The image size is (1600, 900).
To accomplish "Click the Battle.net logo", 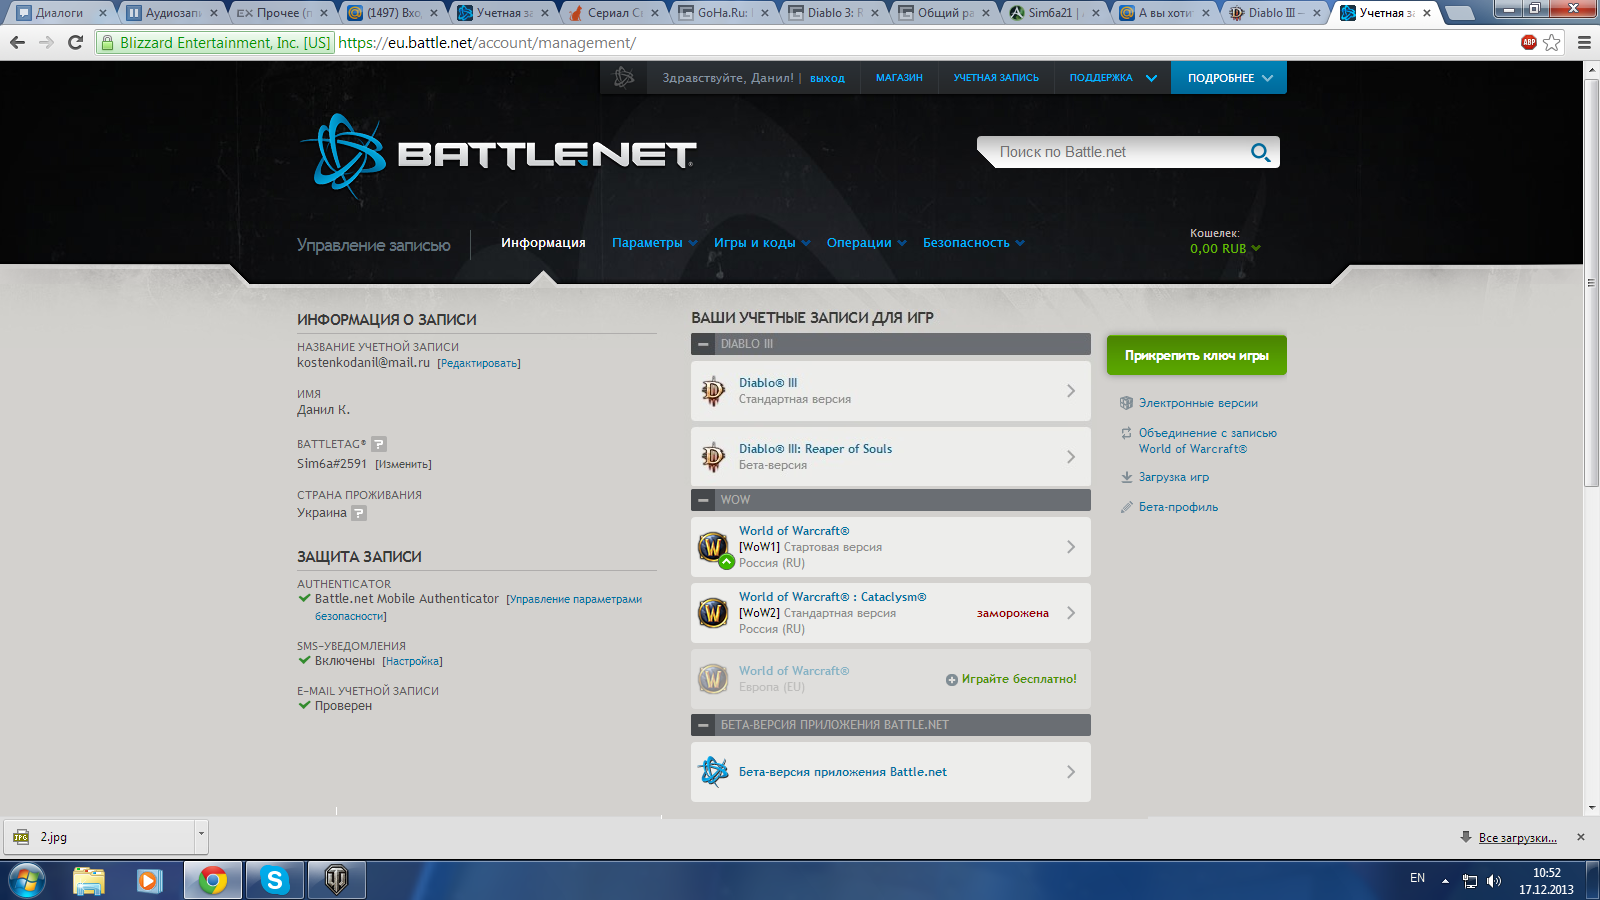I will pyautogui.click(x=497, y=154).
